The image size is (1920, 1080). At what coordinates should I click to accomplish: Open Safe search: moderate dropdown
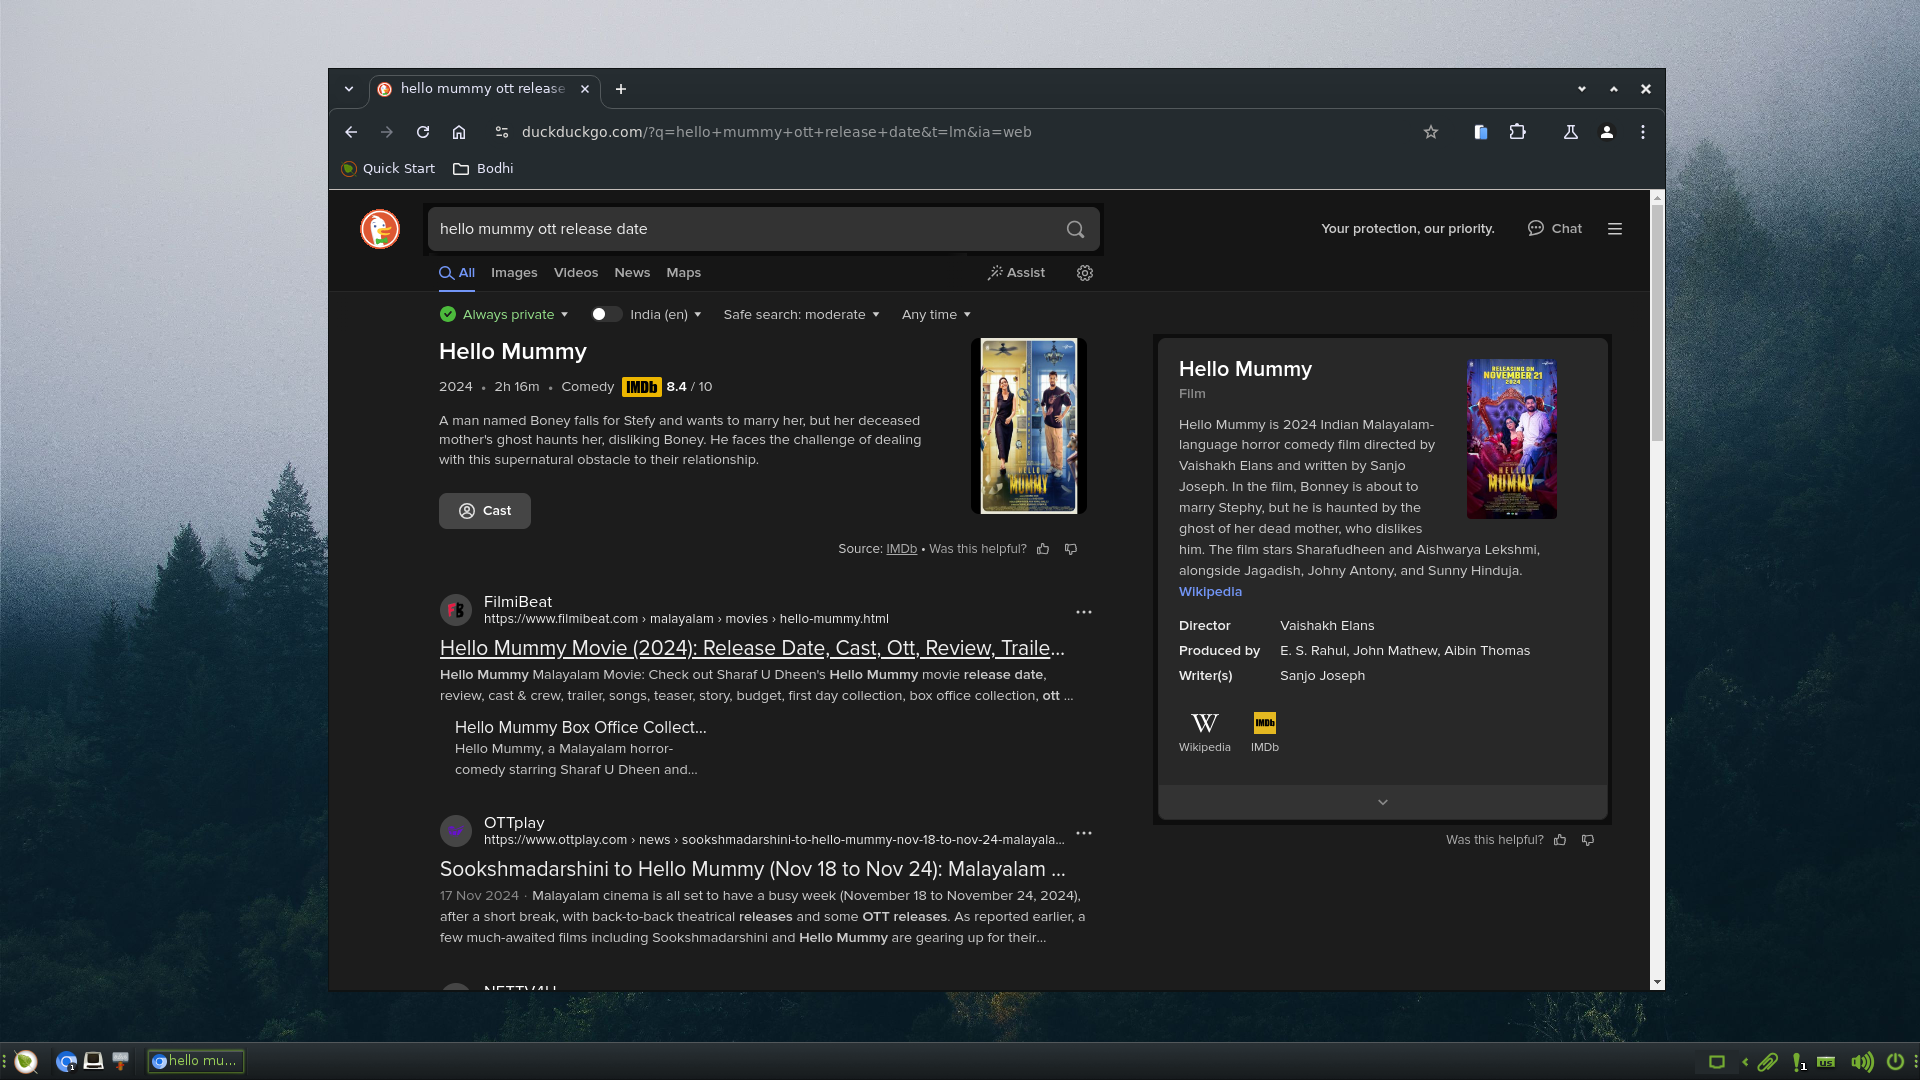point(801,314)
